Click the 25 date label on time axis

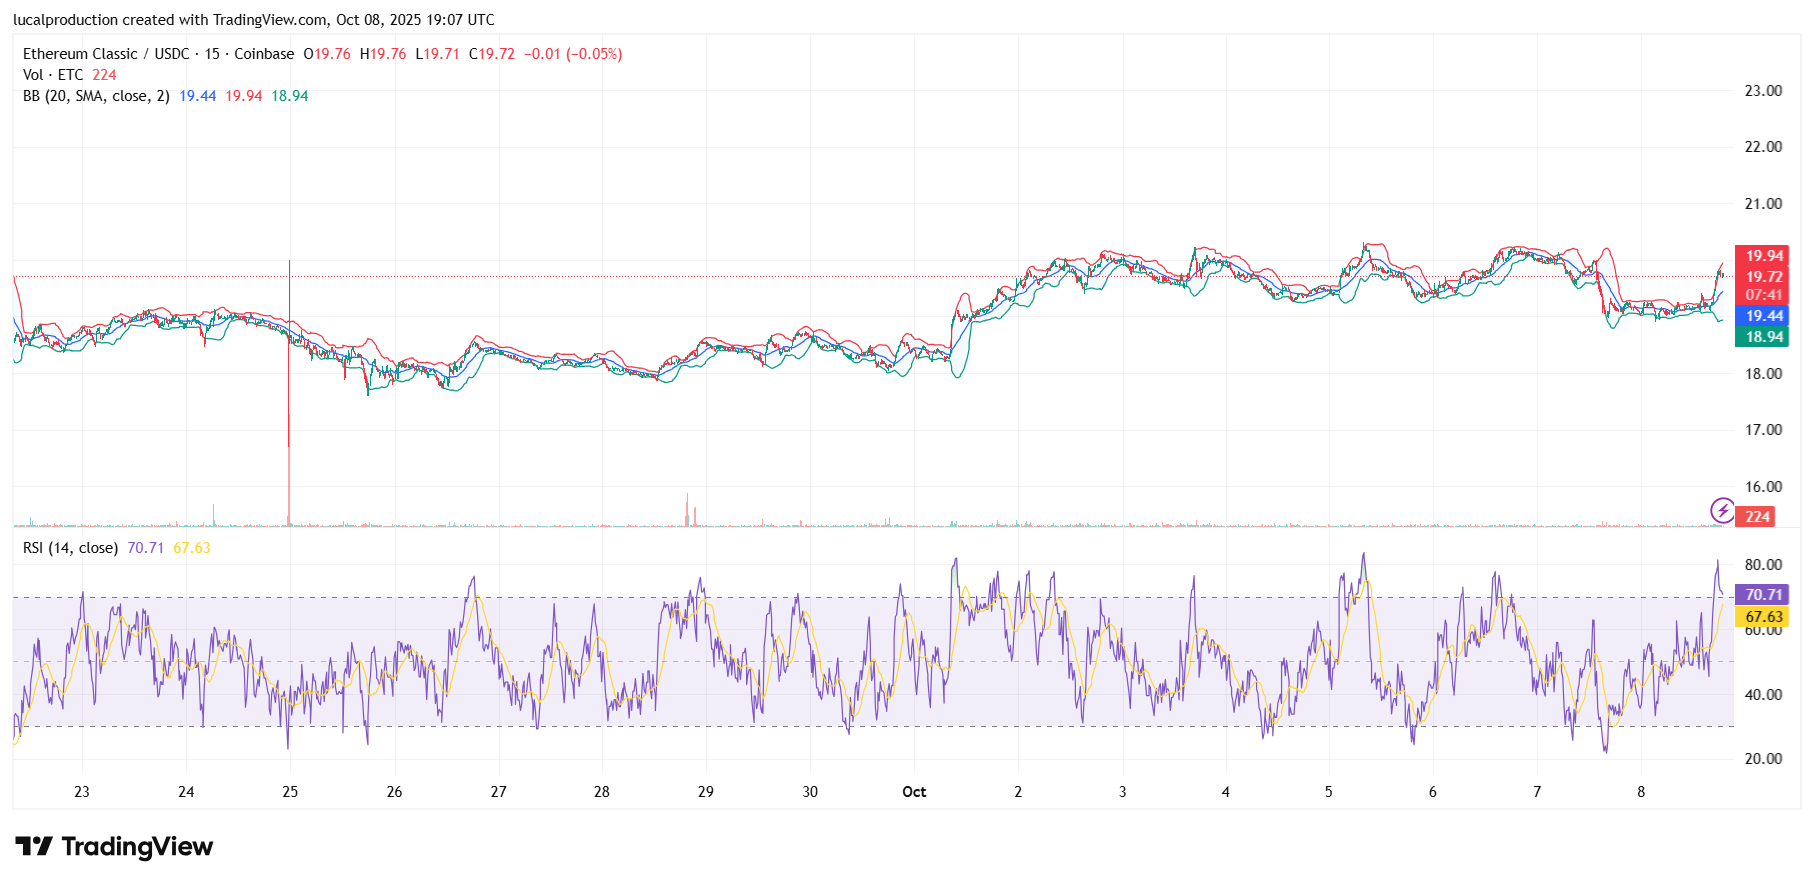pos(290,792)
